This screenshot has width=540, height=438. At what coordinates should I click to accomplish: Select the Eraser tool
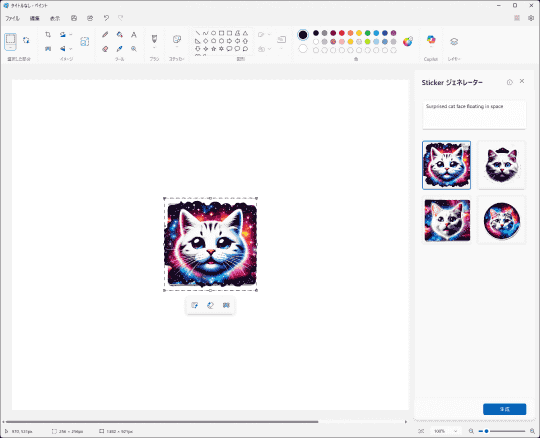click(105, 49)
